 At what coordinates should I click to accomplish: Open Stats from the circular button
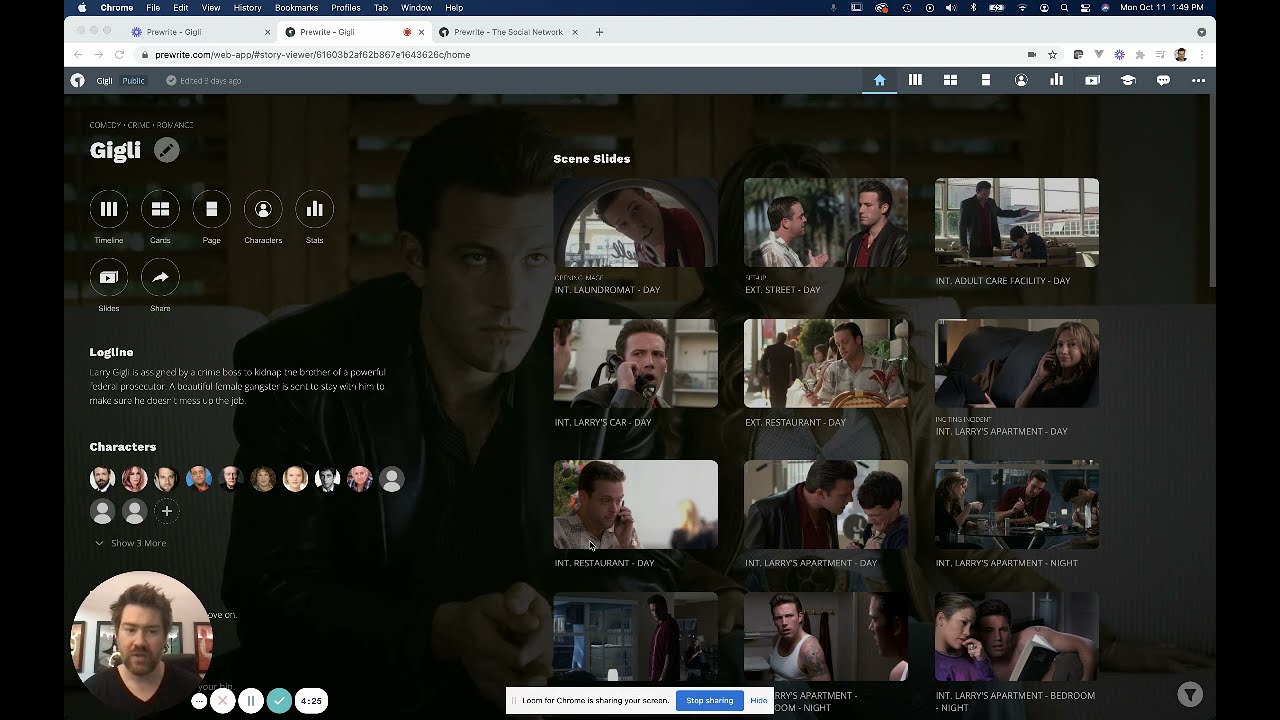pos(315,209)
